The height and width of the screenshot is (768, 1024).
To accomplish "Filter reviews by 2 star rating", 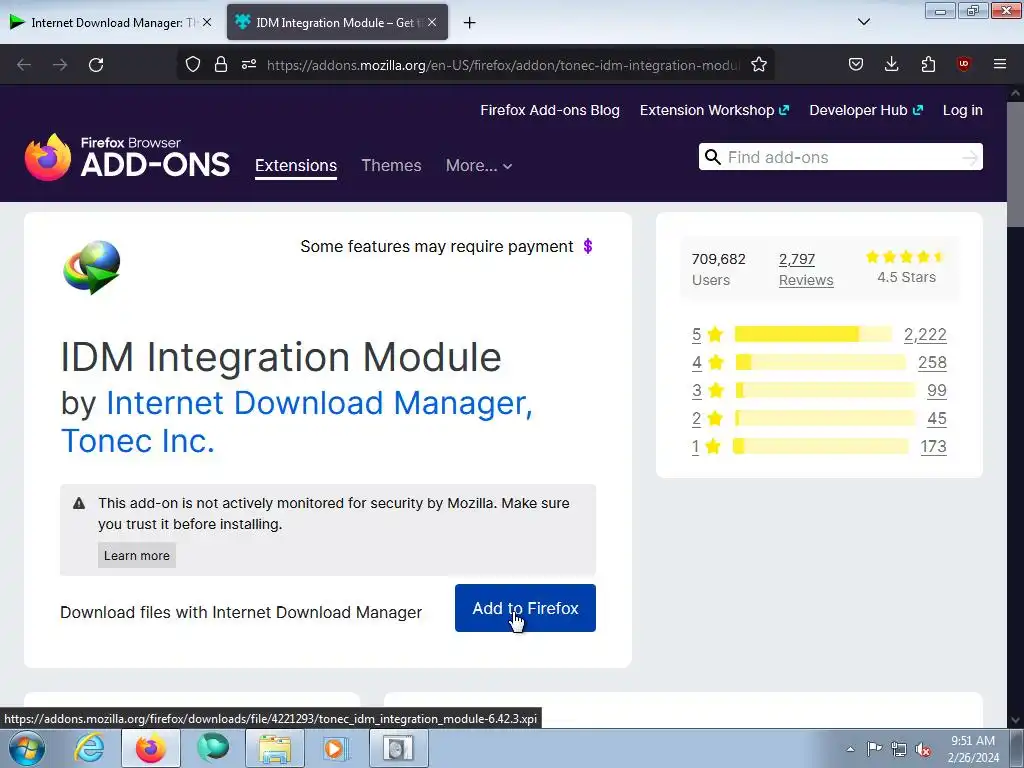I will 707,419.
